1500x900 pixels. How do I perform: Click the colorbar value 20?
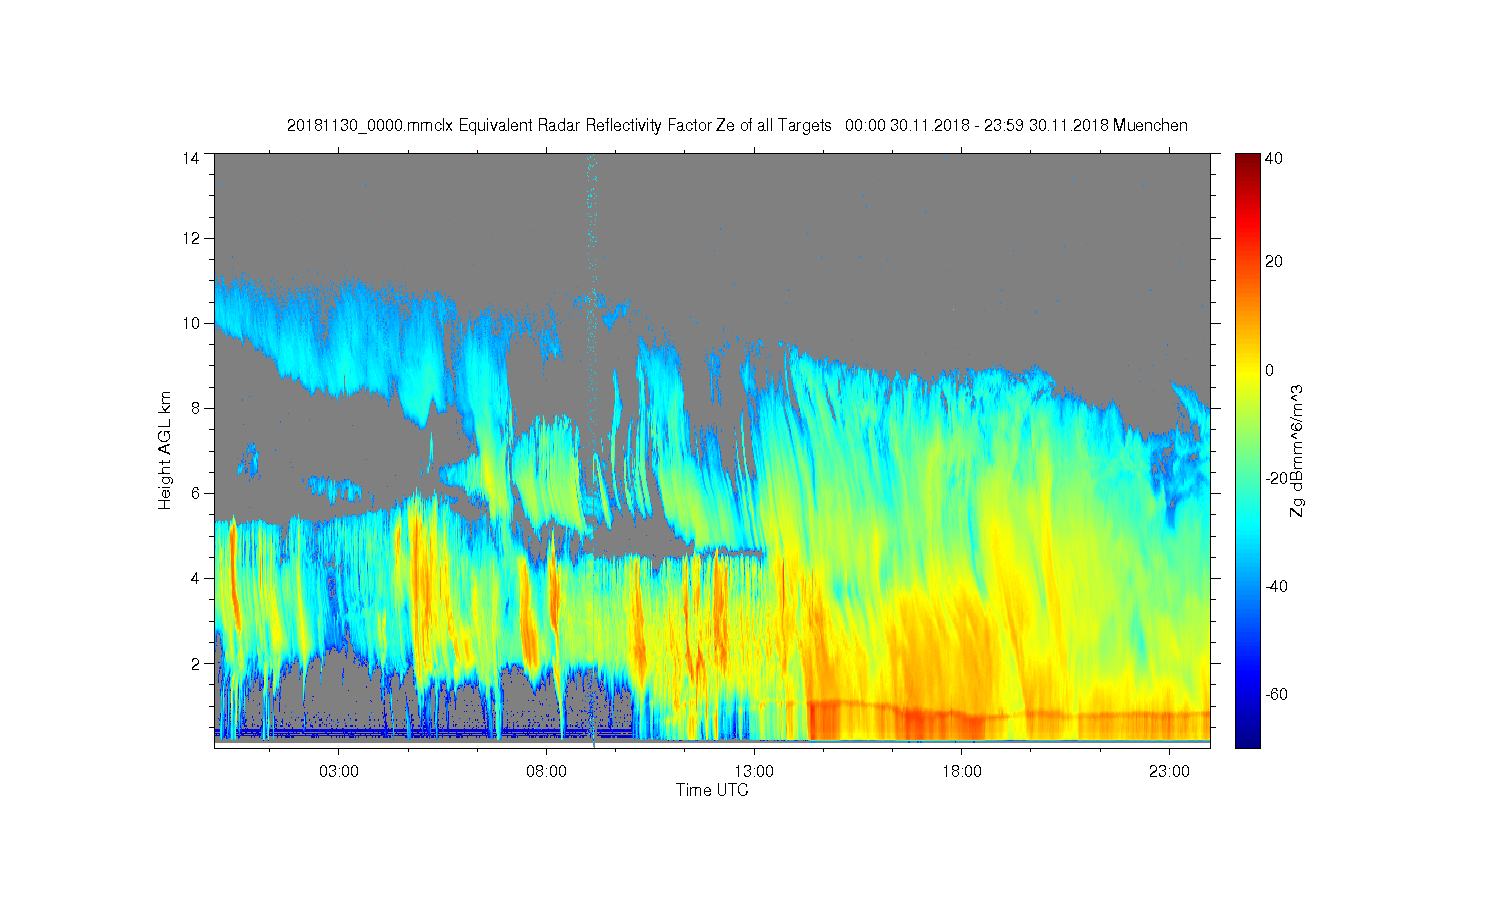1273,262
